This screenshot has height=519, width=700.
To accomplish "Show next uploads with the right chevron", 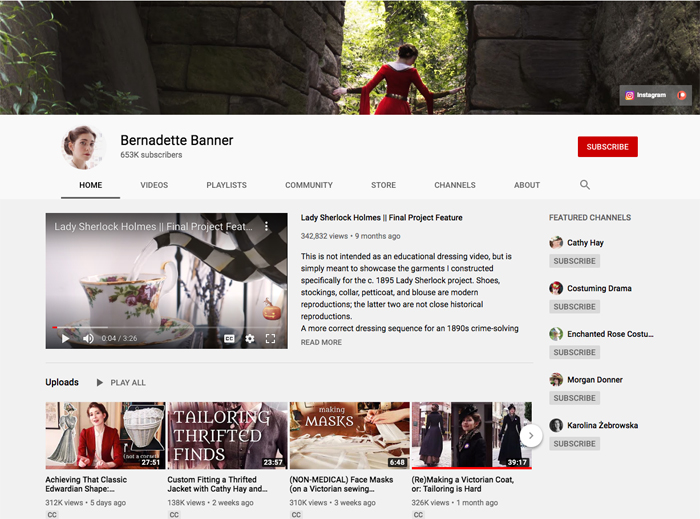I will (x=531, y=436).
